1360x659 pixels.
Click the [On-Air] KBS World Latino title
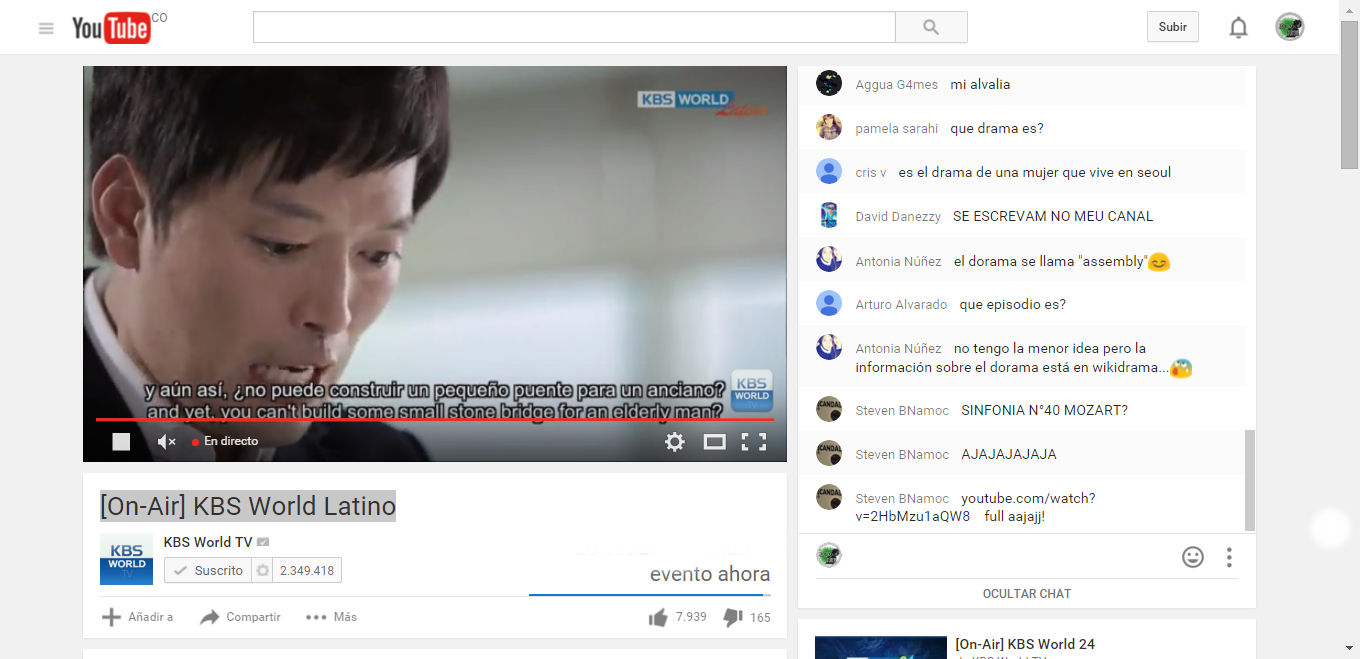coord(248,506)
